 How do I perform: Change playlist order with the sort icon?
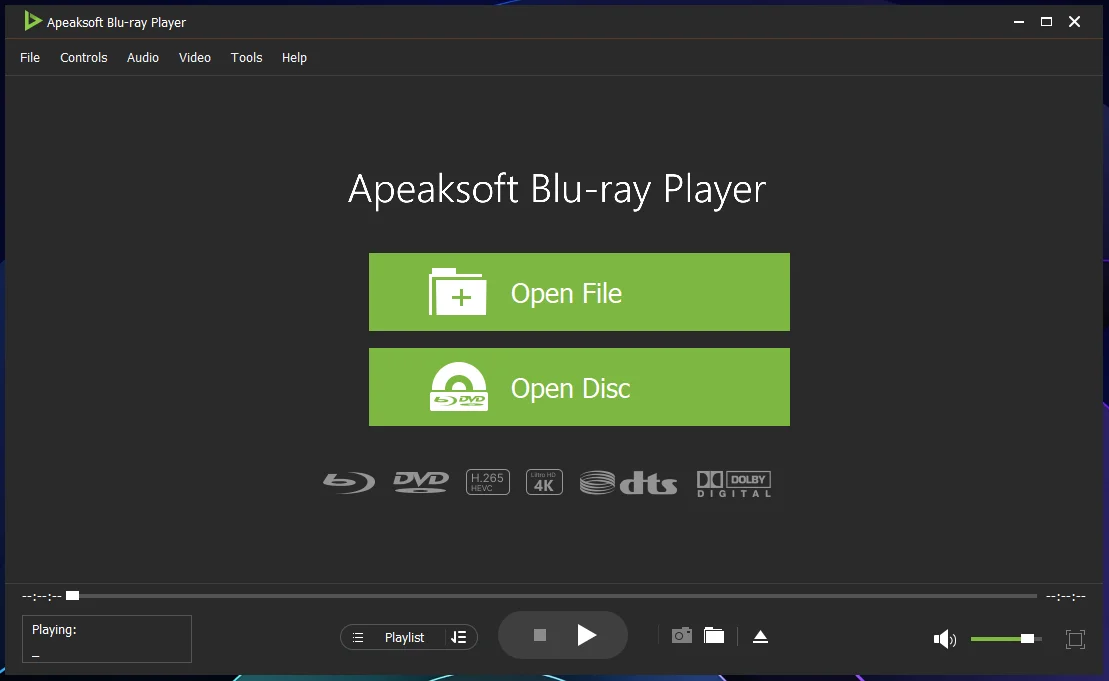click(458, 637)
